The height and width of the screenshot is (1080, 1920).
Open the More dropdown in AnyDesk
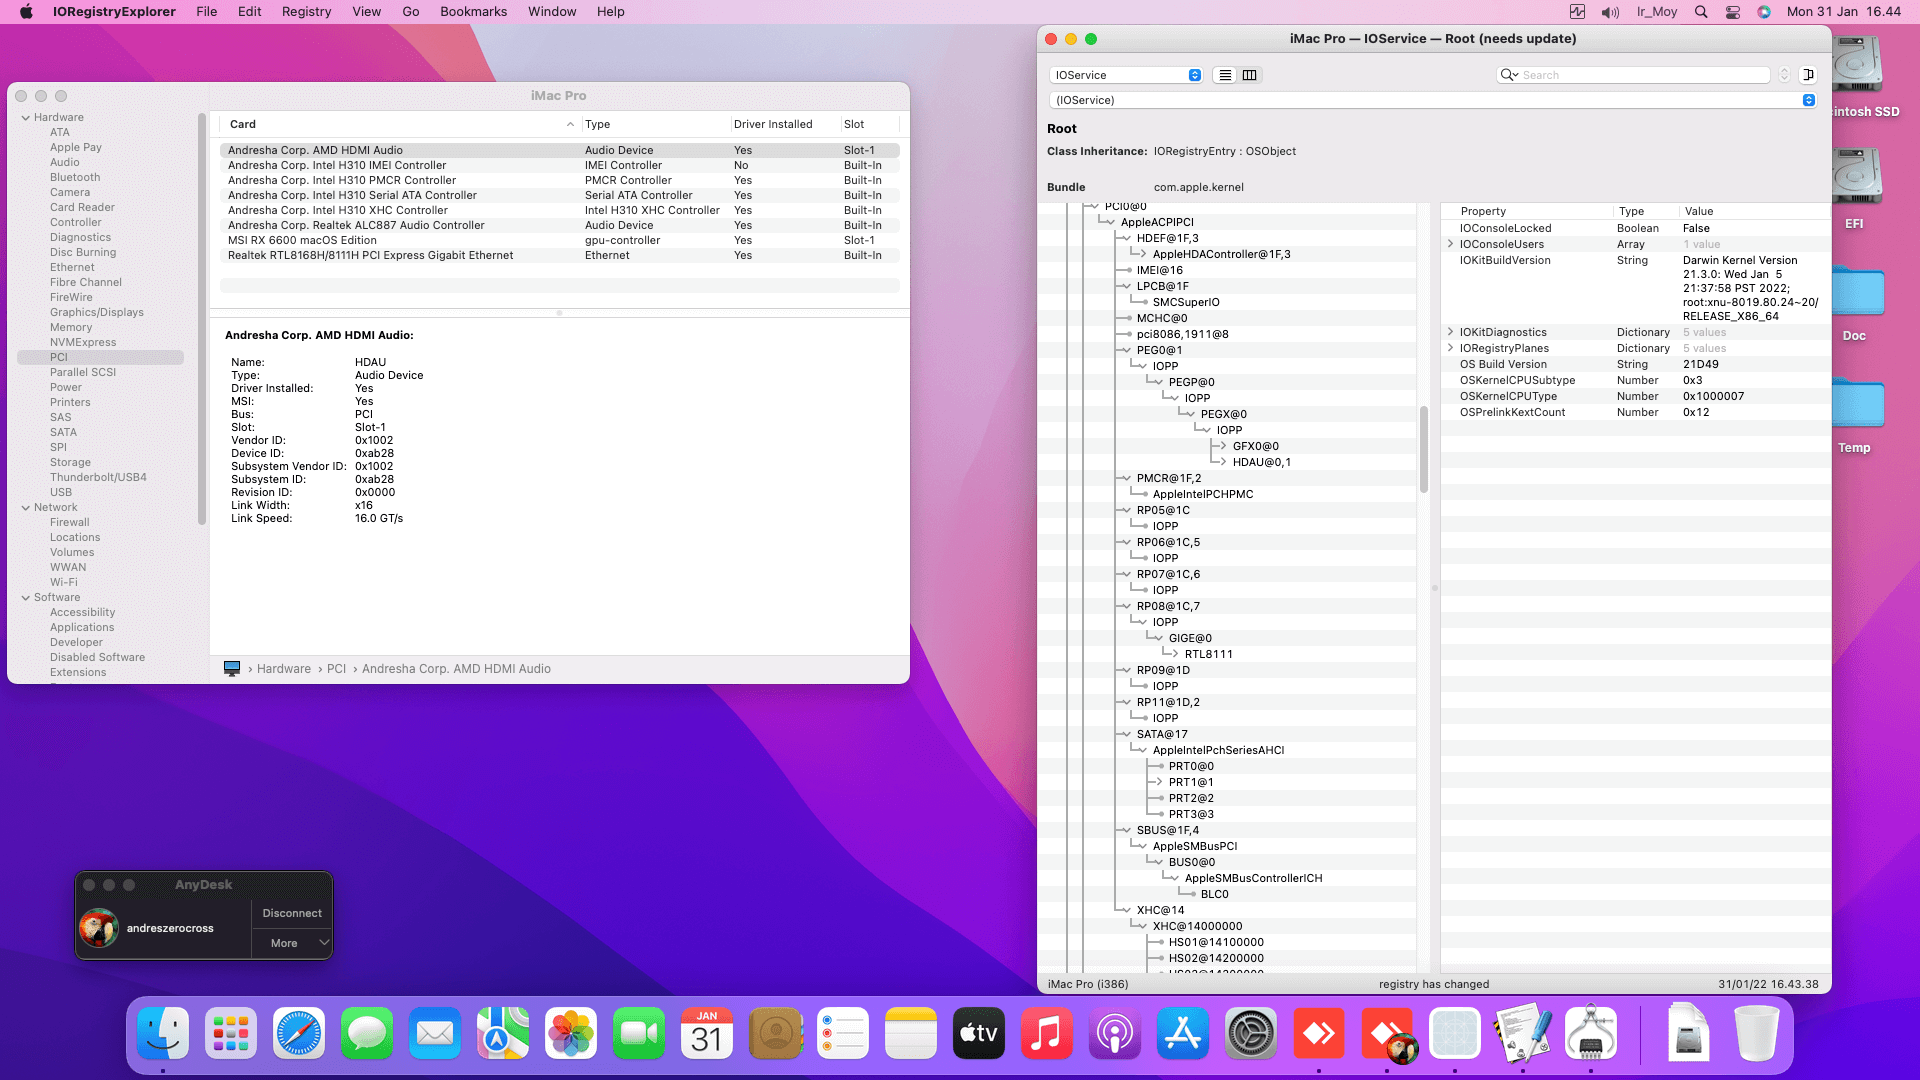tap(291, 943)
